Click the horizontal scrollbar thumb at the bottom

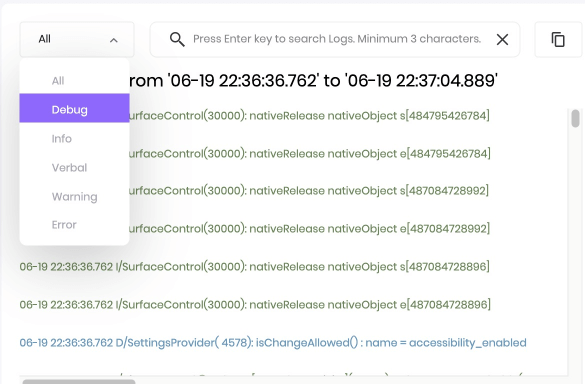79,382
